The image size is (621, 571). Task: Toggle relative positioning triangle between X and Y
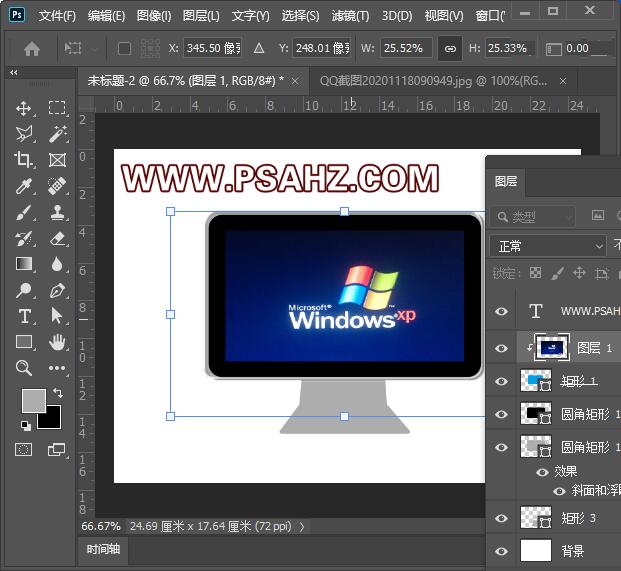pyautogui.click(x=259, y=48)
